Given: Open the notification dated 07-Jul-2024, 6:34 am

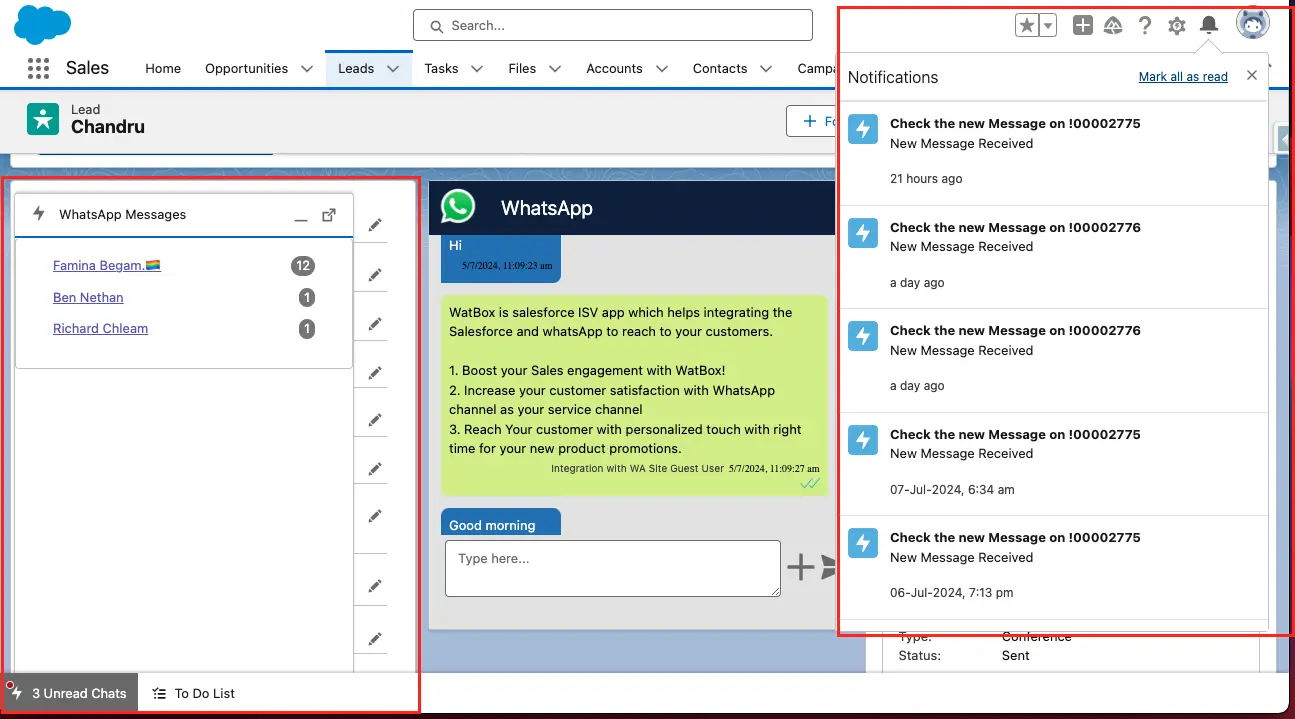Looking at the screenshot, I should [x=1053, y=463].
